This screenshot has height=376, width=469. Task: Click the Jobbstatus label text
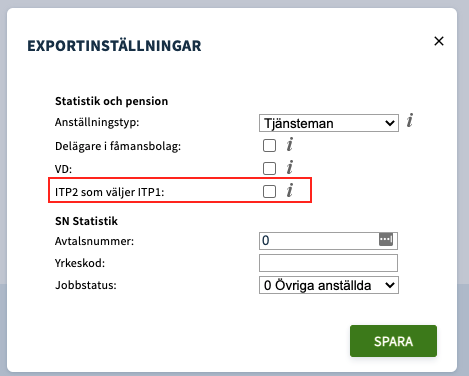(x=86, y=285)
